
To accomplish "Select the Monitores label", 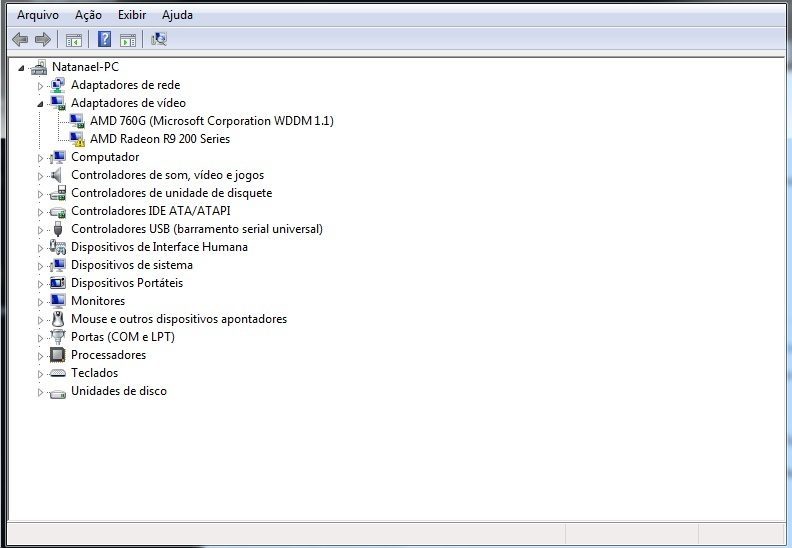I will [x=98, y=301].
